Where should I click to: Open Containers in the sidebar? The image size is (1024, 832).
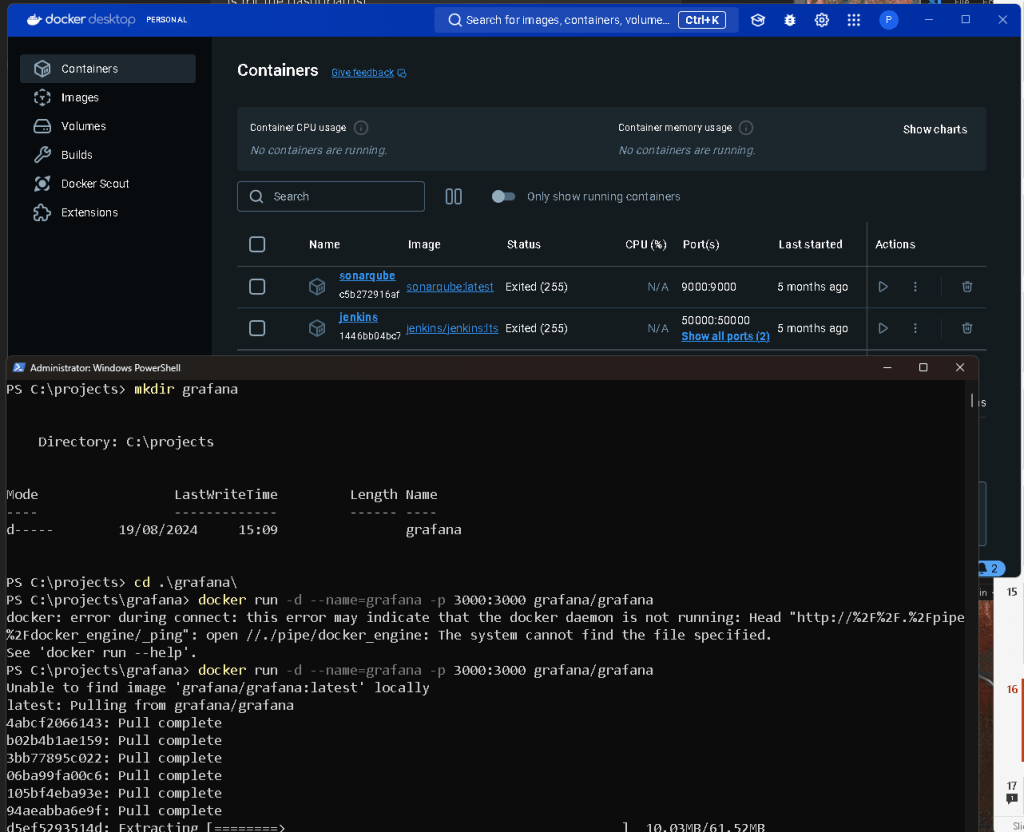pos(108,69)
